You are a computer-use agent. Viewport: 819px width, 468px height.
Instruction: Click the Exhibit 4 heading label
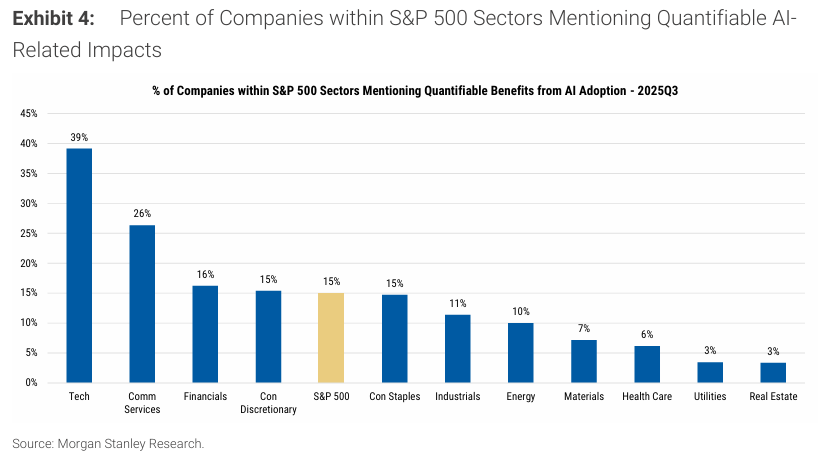53,19
